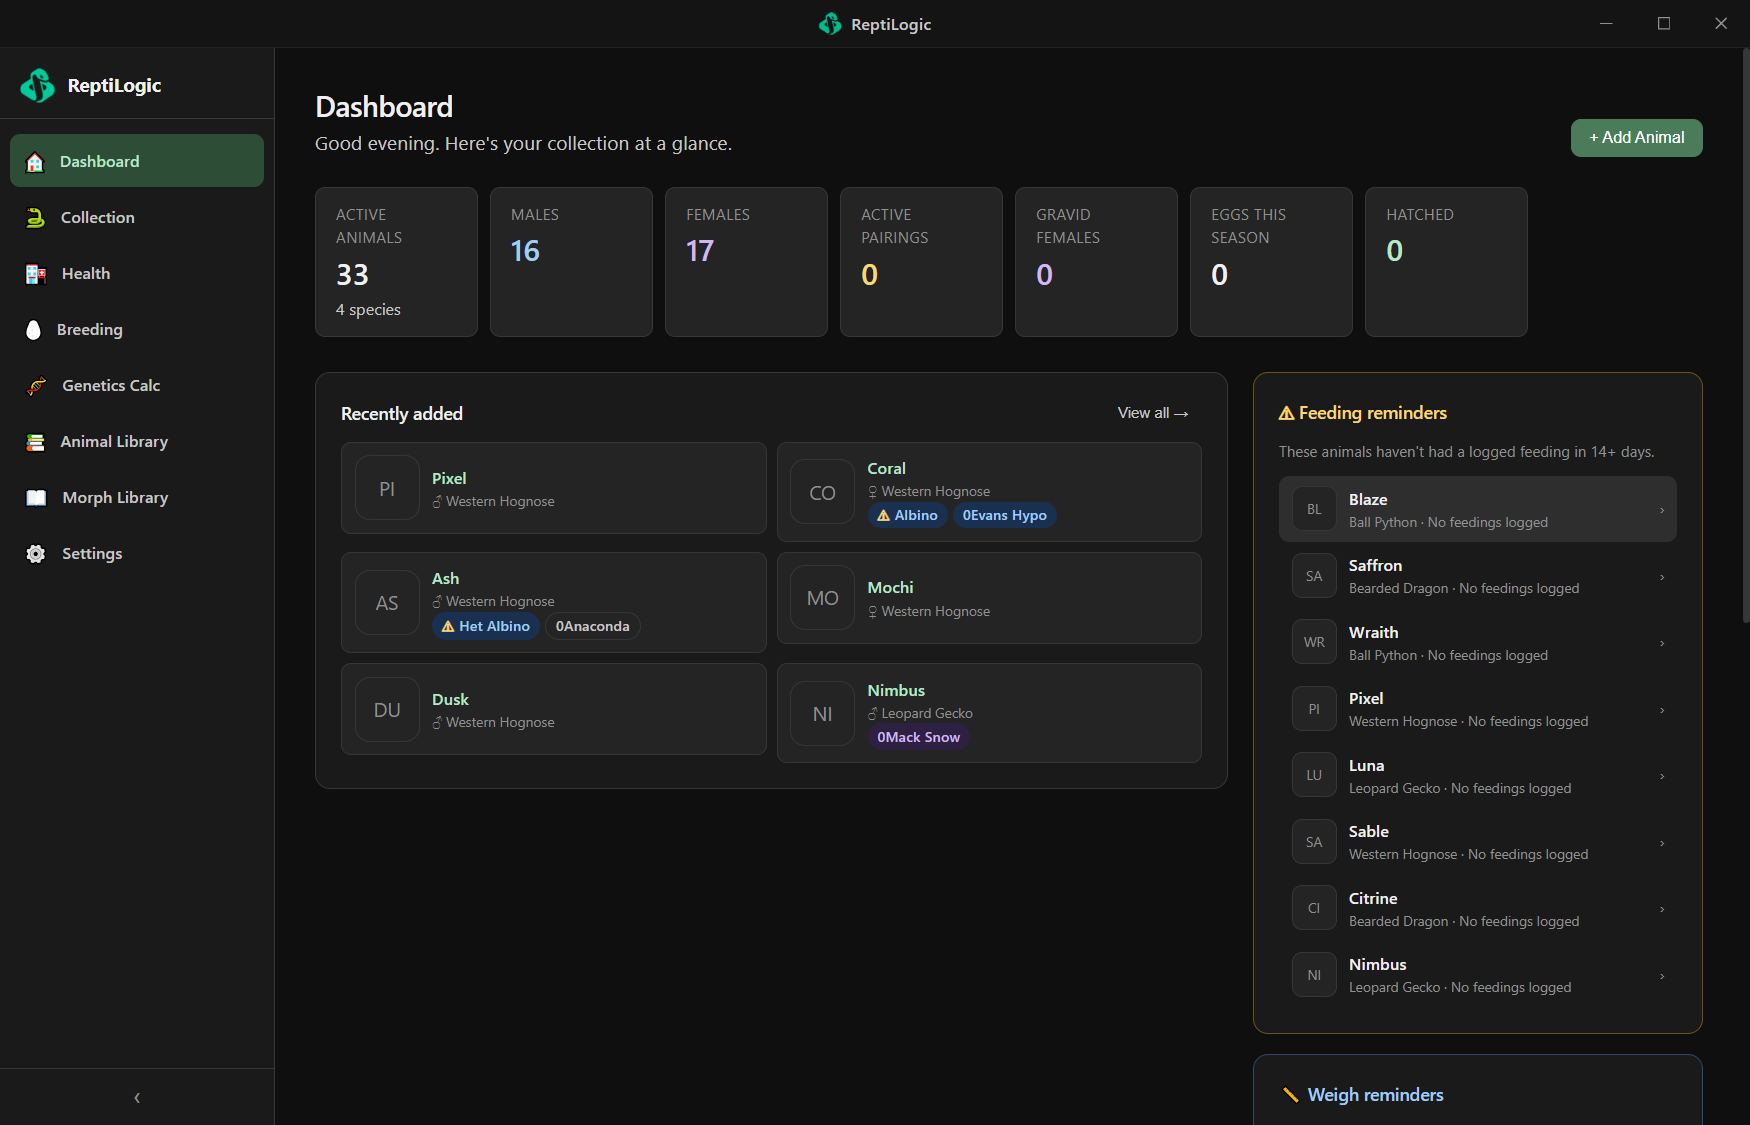Click the 0Mack Snow tag on Nimbus

coord(918,737)
